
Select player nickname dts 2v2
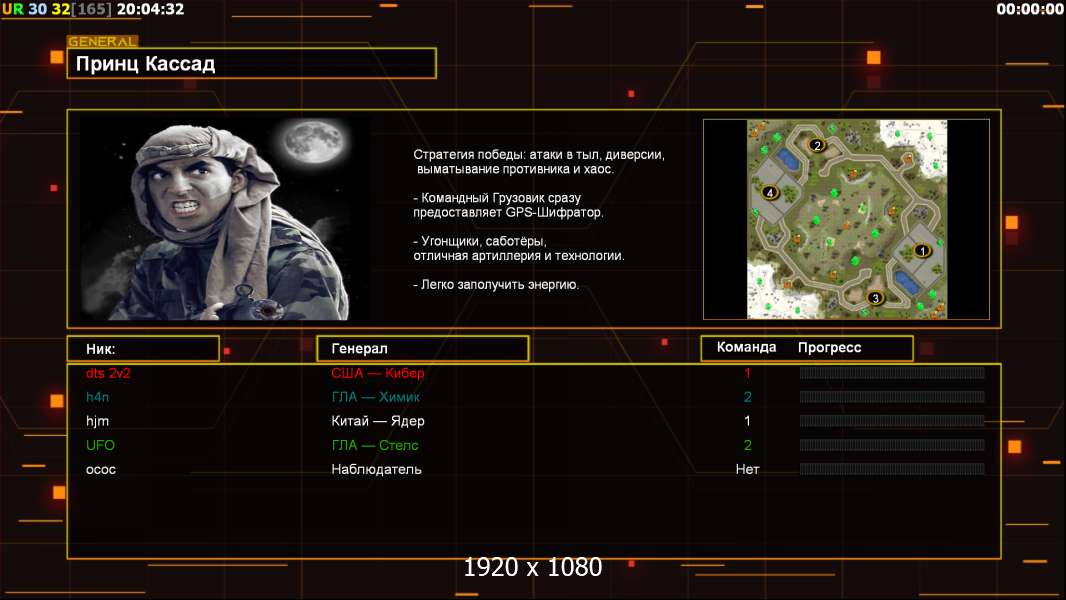pyautogui.click(x=107, y=373)
